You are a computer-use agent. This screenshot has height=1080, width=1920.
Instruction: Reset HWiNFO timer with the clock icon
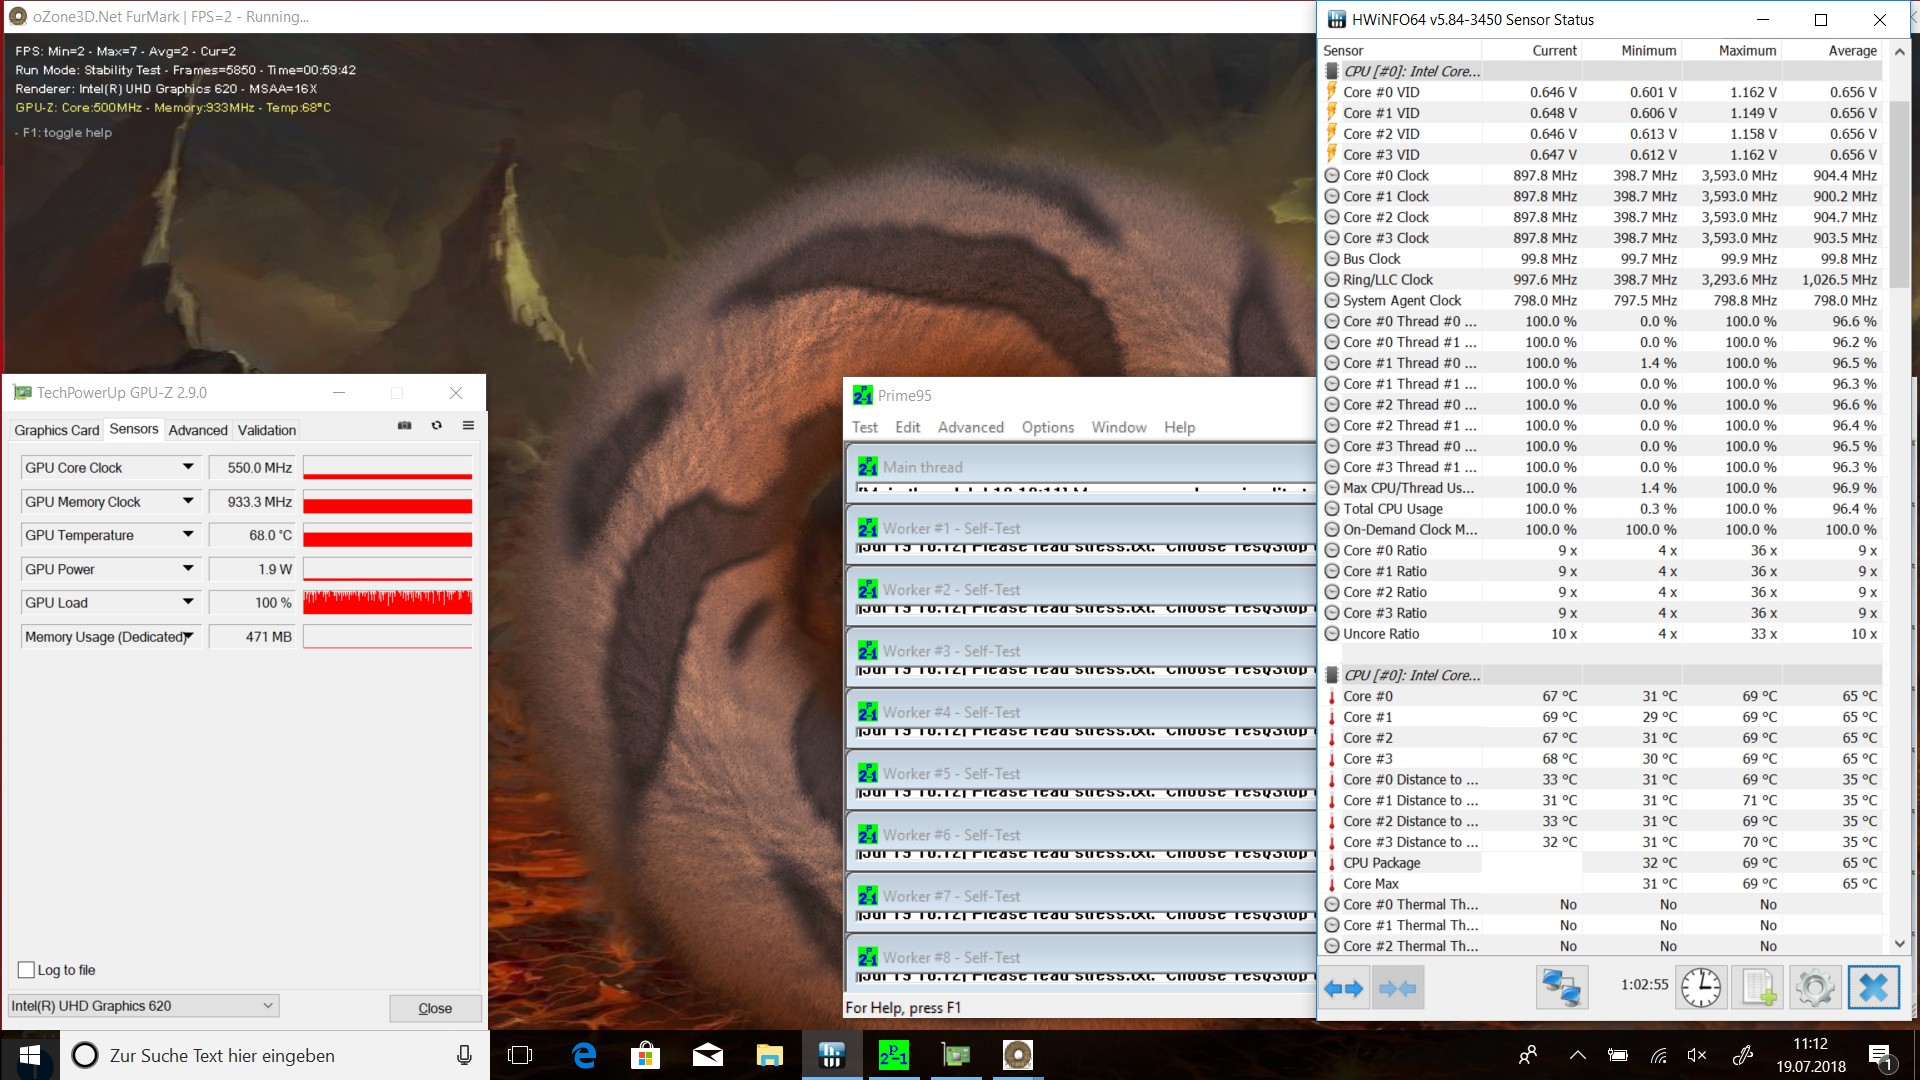click(1700, 988)
